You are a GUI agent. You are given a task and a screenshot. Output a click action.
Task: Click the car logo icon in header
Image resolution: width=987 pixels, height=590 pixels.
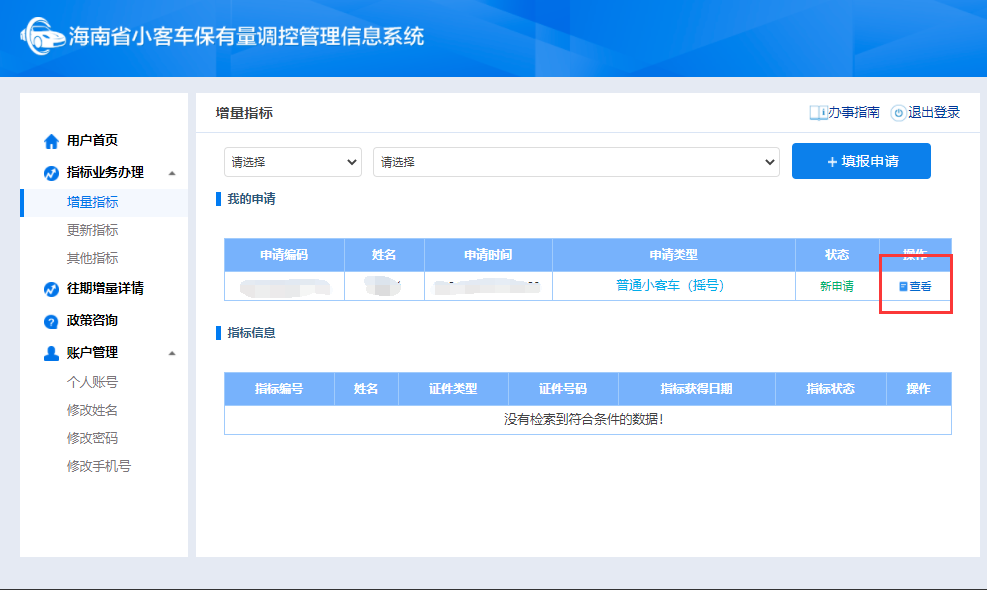[x=42, y=38]
